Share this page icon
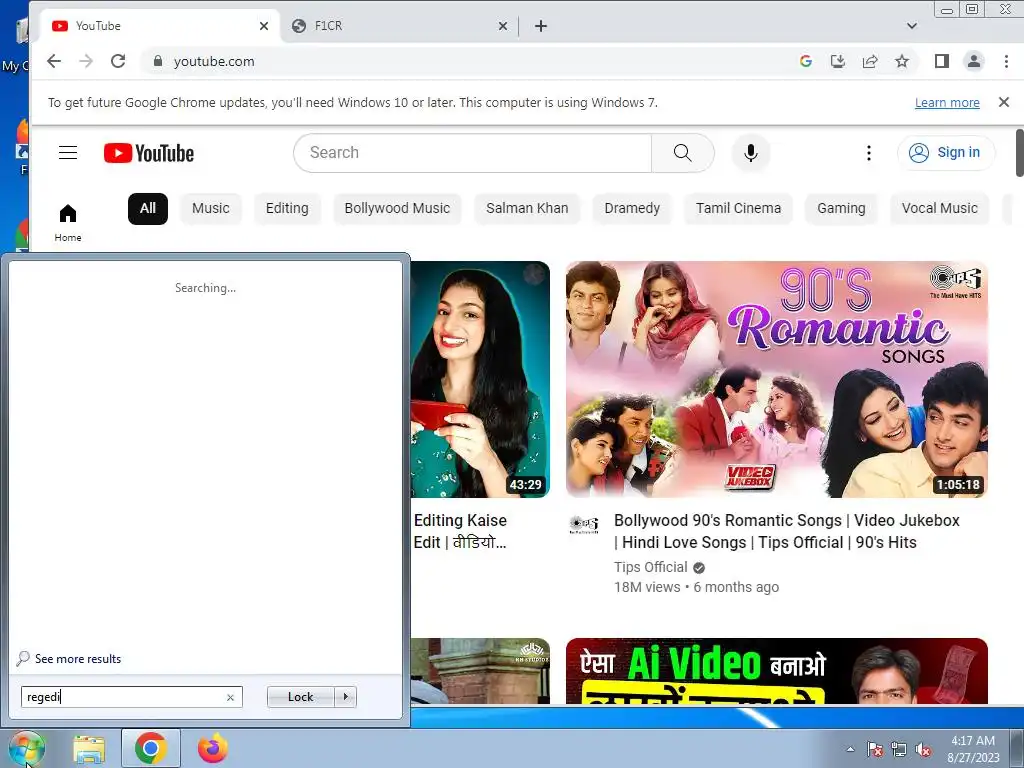Image resolution: width=1024 pixels, height=768 pixels. (870, 61)
